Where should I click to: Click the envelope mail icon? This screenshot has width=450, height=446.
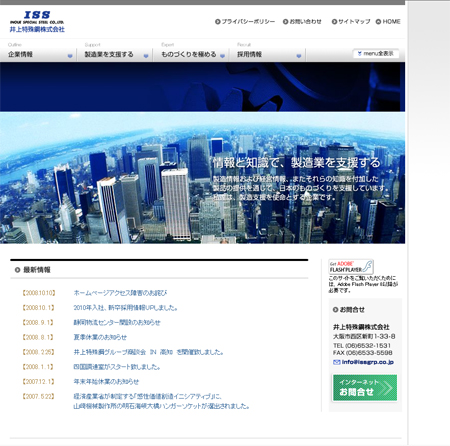coord(336,362)
